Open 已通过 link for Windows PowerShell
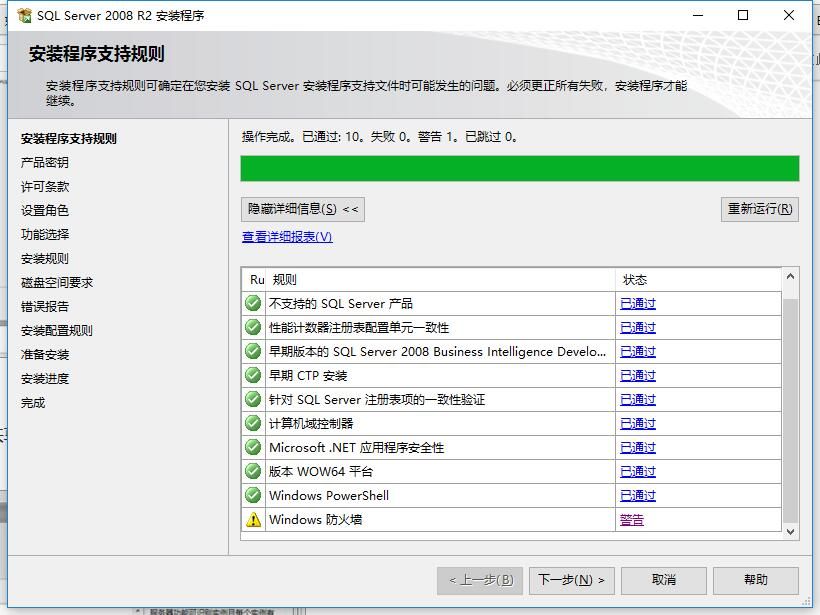 [637, 495]
